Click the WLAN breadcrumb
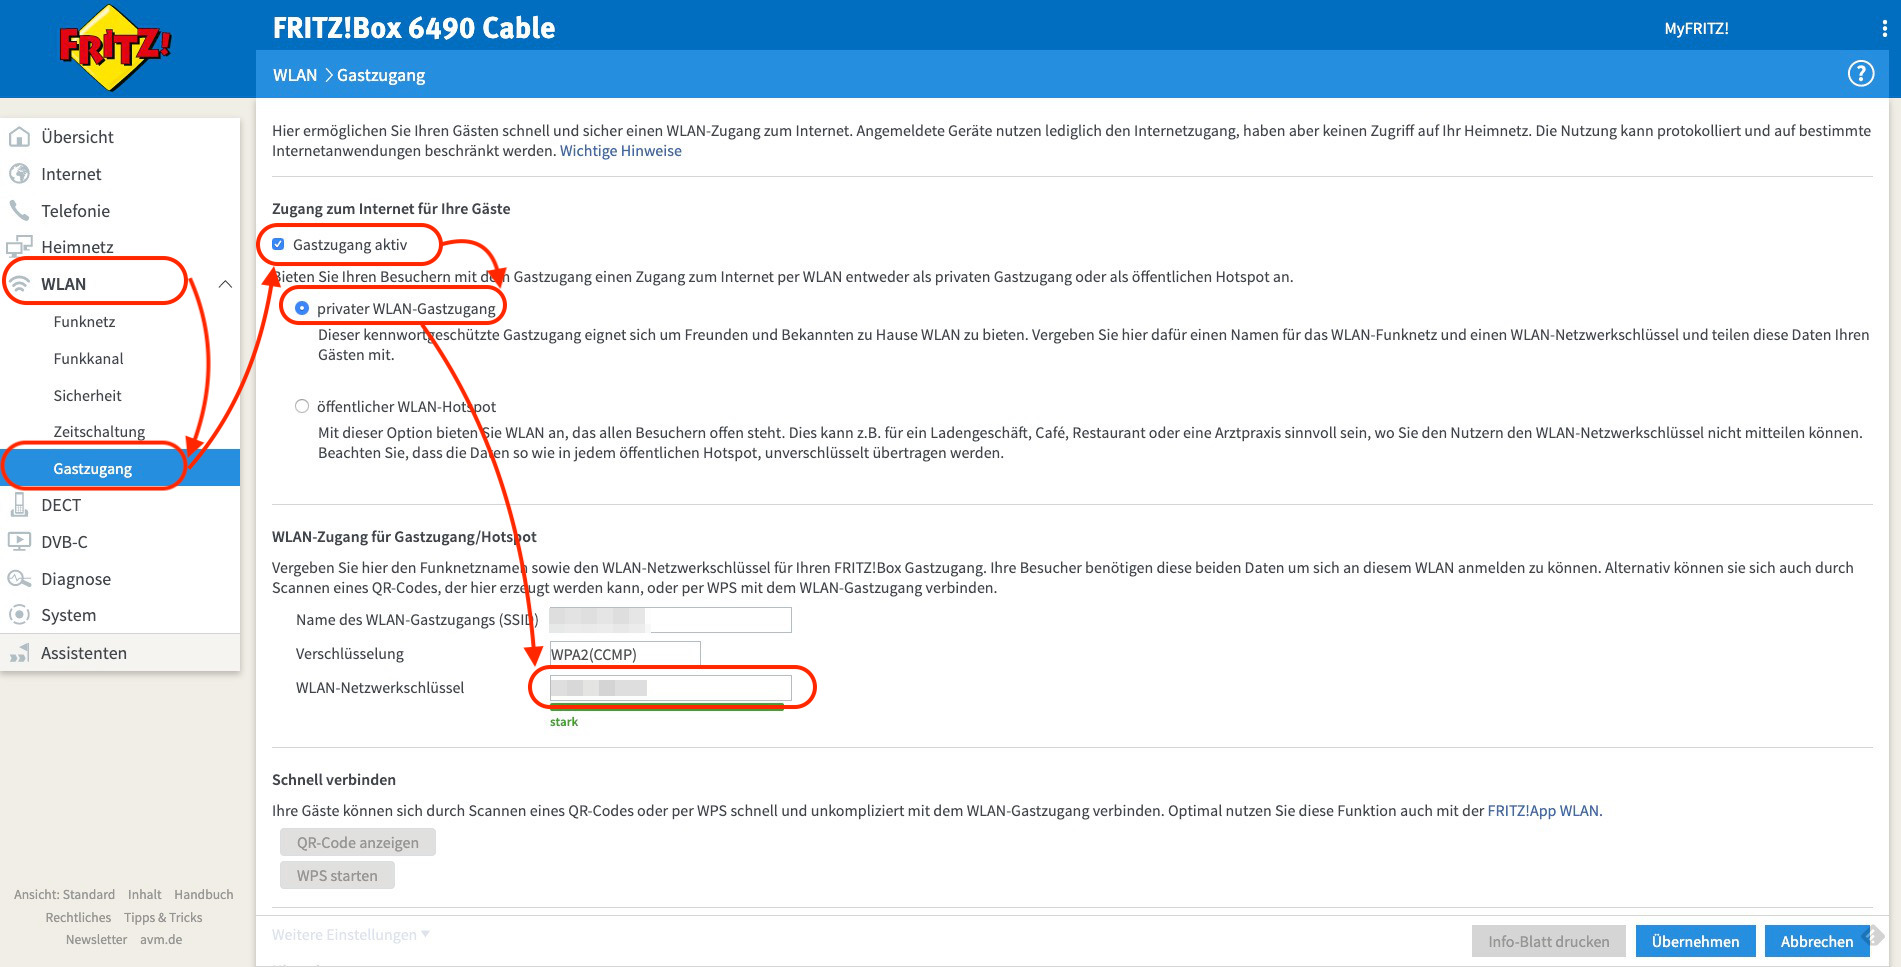Image resolution: width=1901 pixels, height=967 pixels. 295,75
